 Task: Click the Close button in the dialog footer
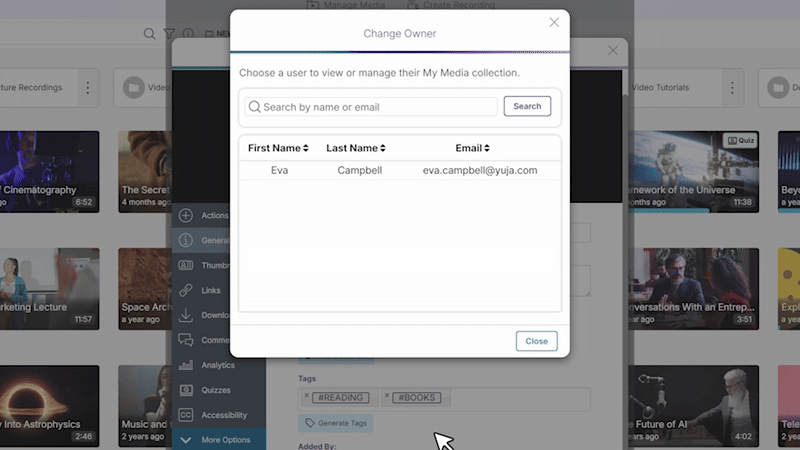coord(536,341)
